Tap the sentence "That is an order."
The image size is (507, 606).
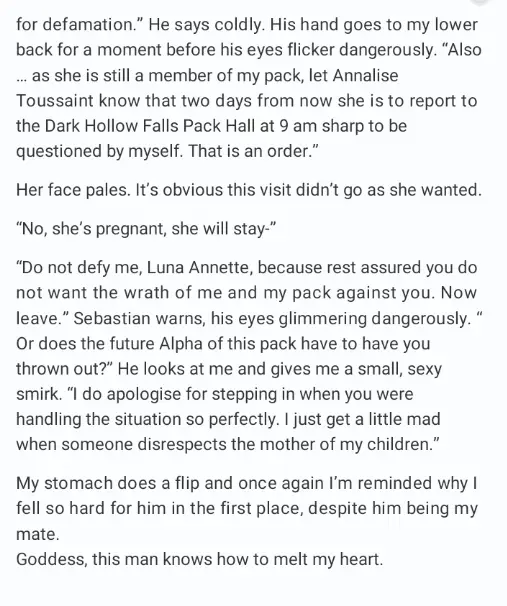point(254,151)
